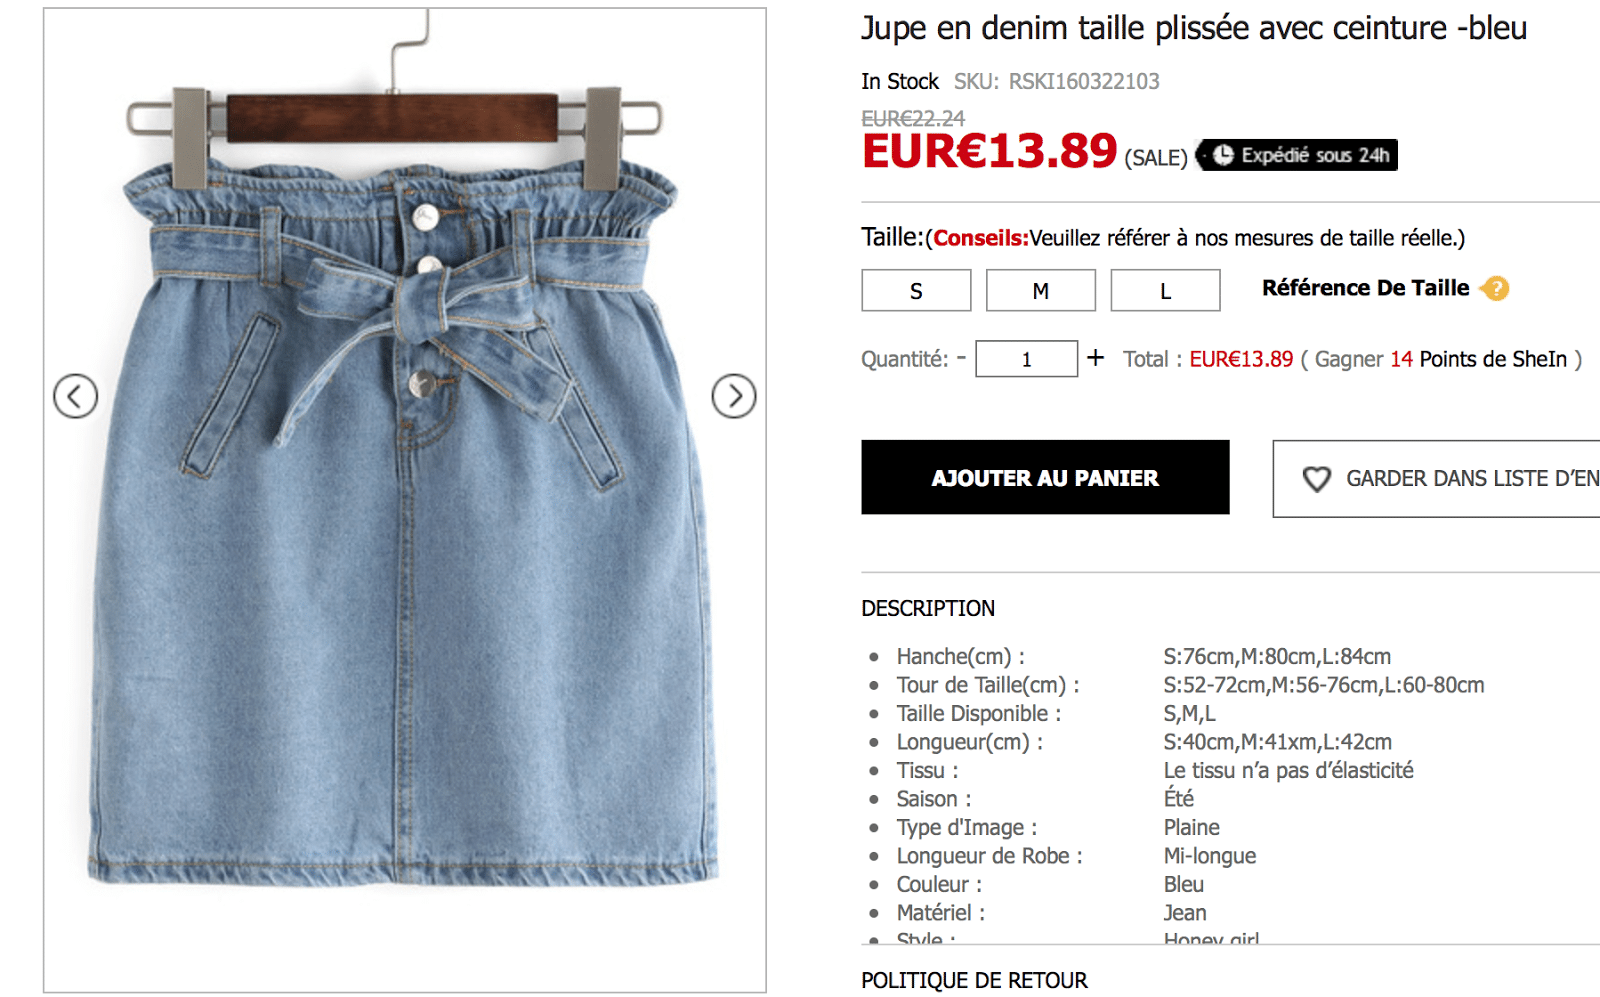The width and height of the screenshot is (1600, 997).
Task: Click the heart icon on wishlist button
Action: (1317, 479)
